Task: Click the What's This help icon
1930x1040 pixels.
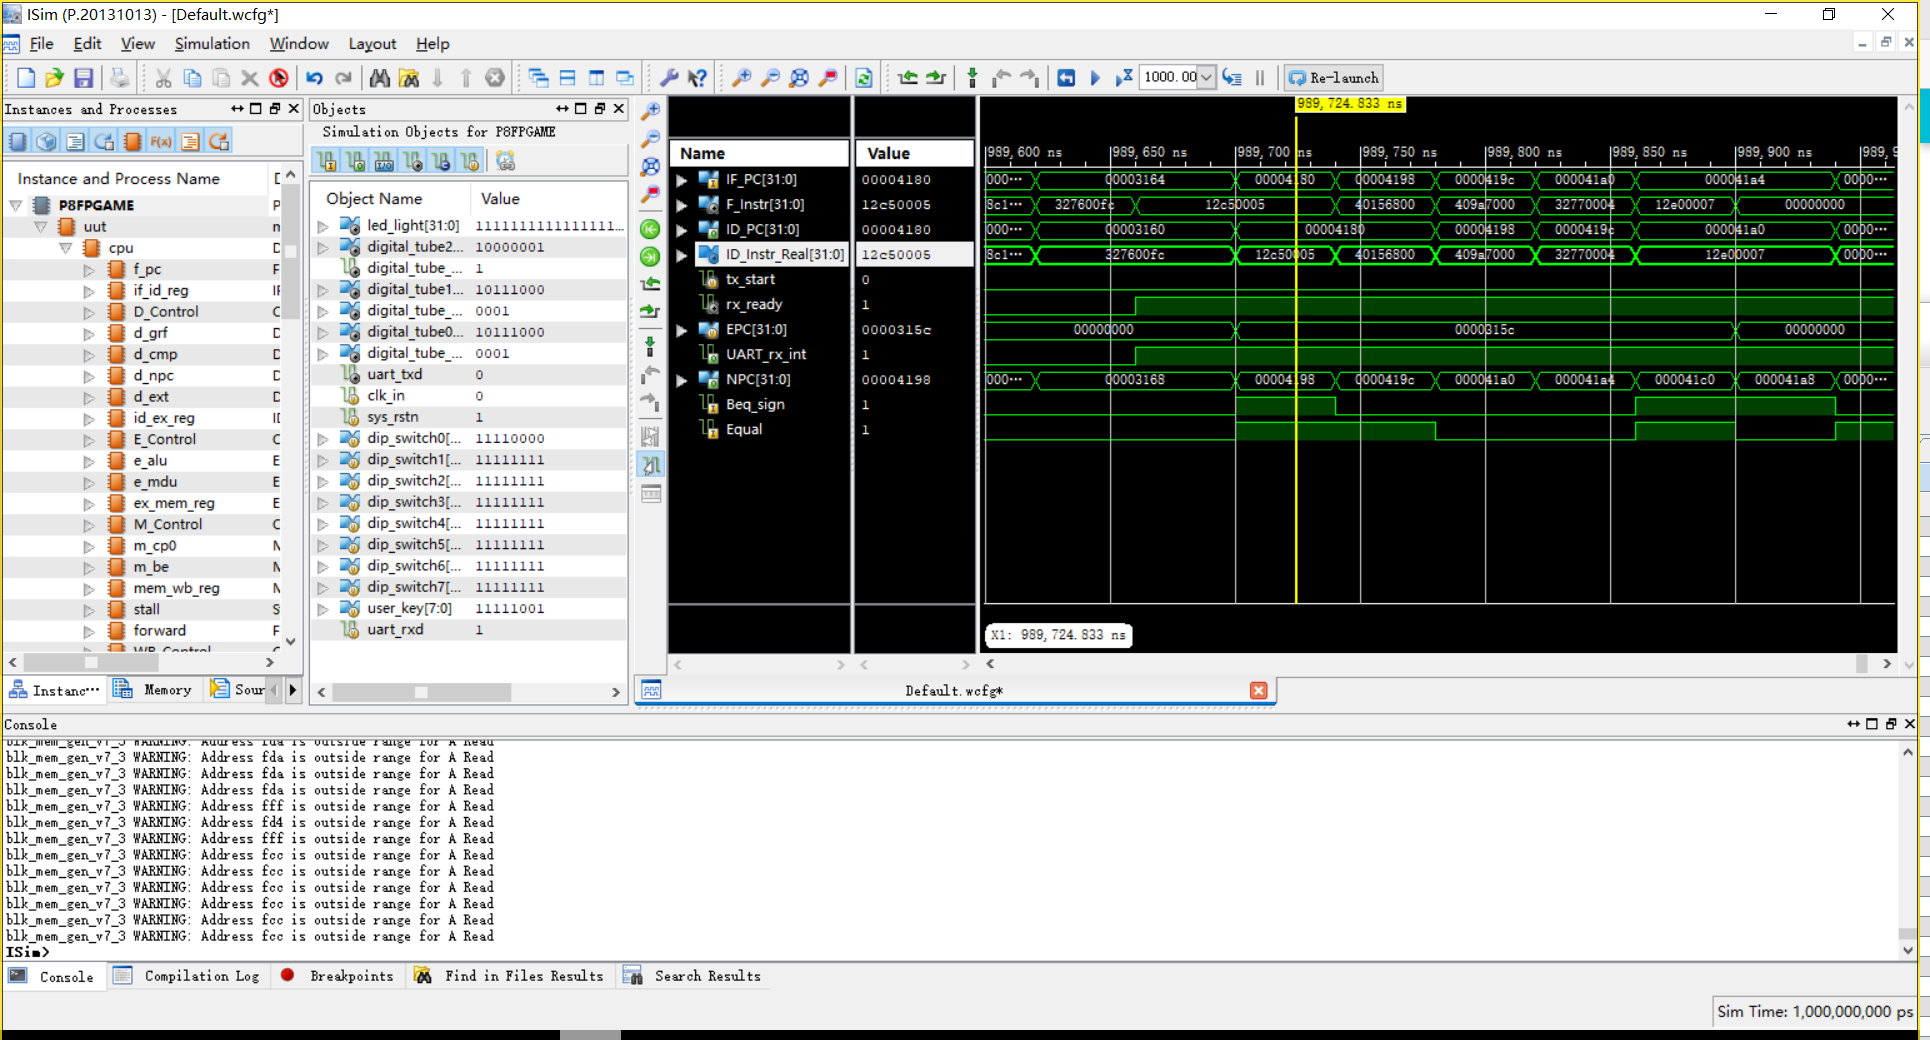Action: [x=698, y=78]
